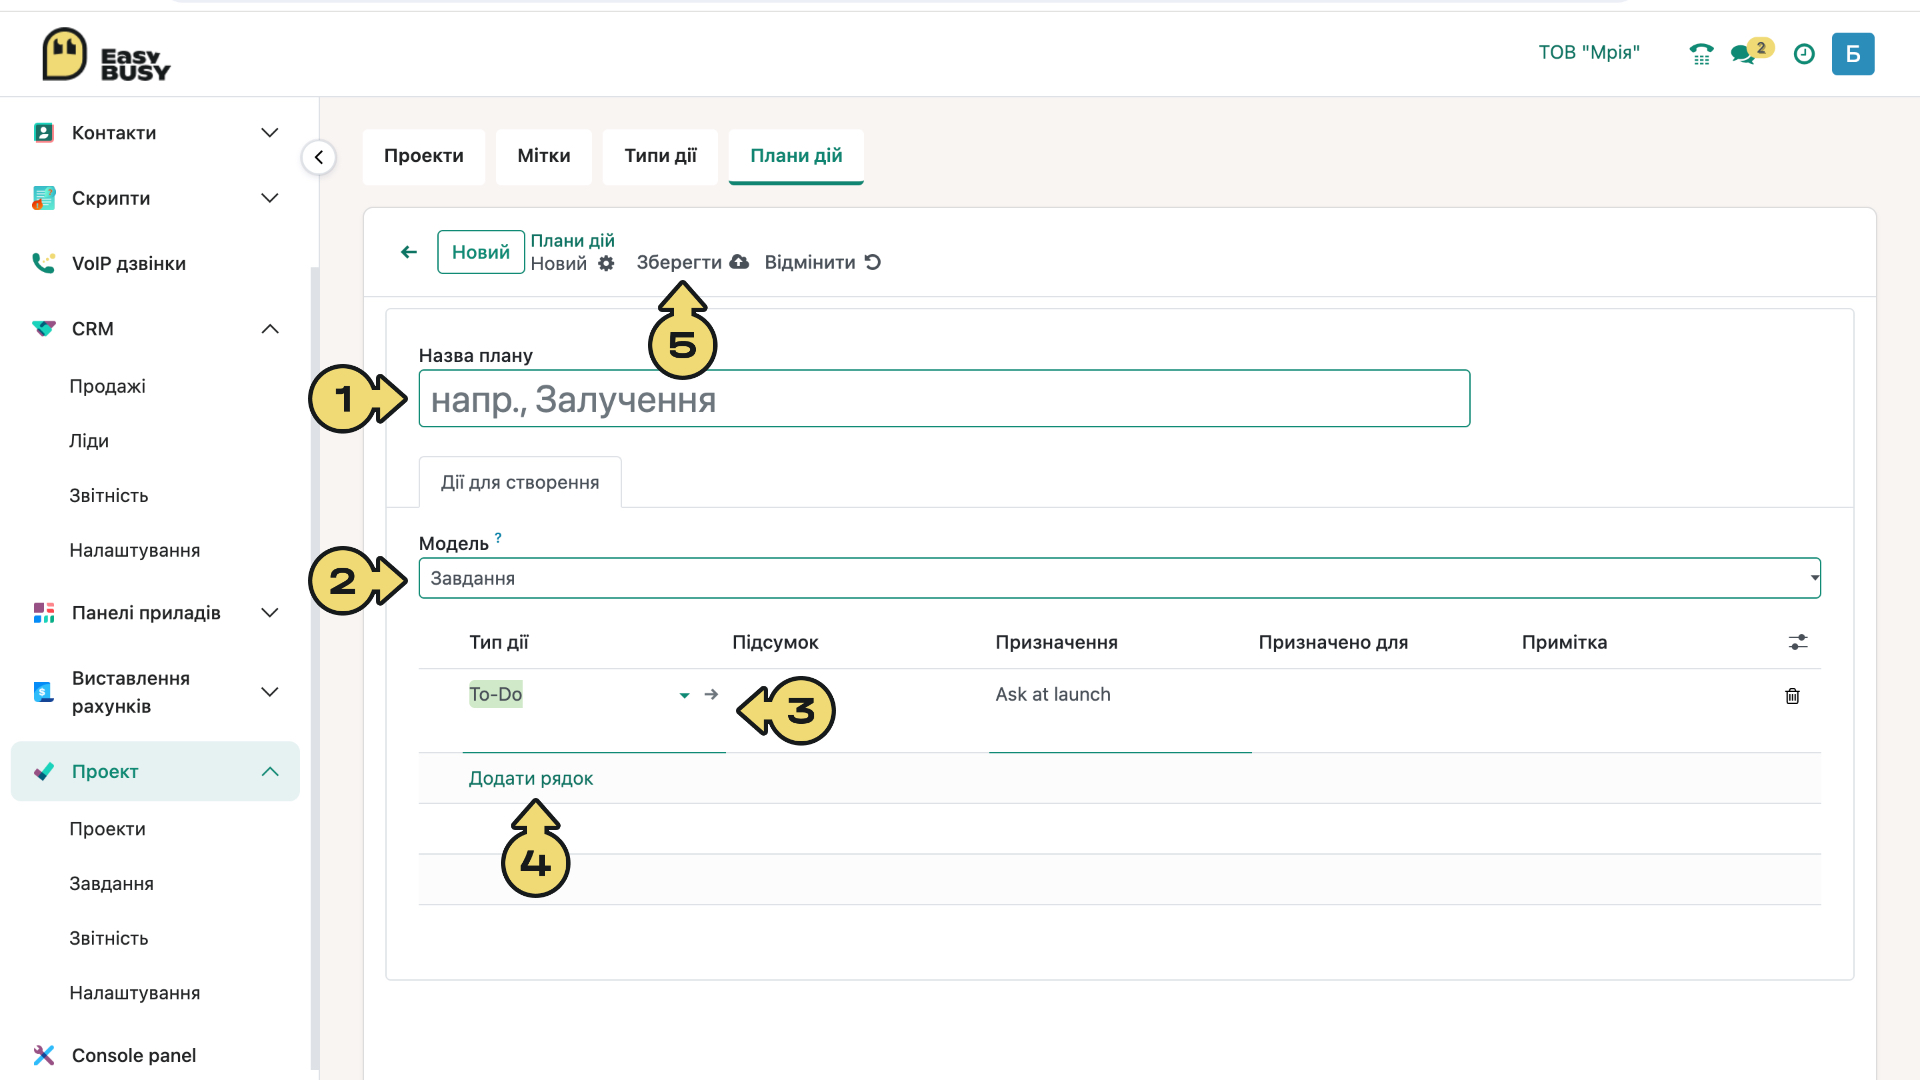Open the table column settings sliders icon
This screenshot has height=1080, width=1920.
tap(1798, 642)
